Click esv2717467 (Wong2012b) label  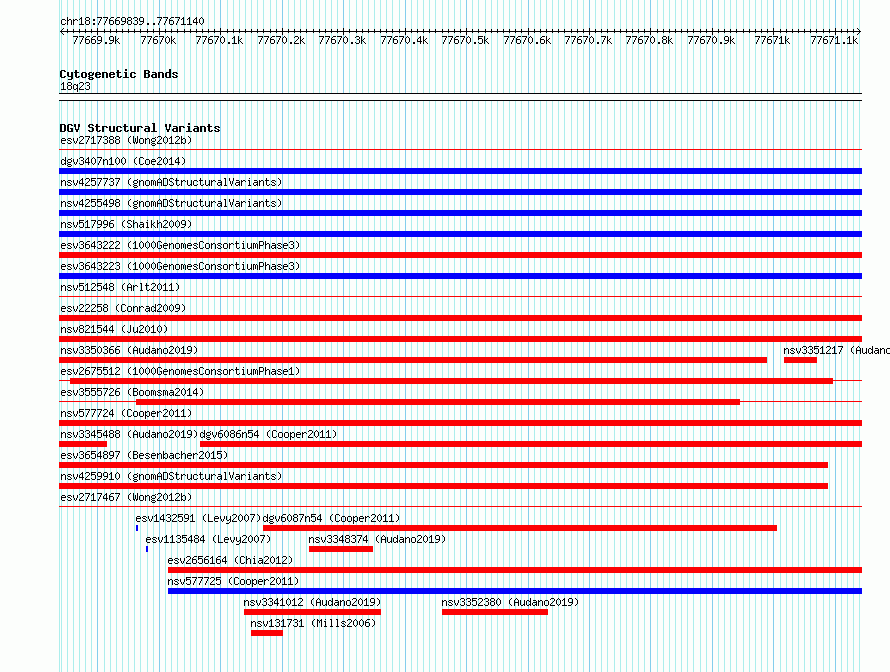point(126,497)
